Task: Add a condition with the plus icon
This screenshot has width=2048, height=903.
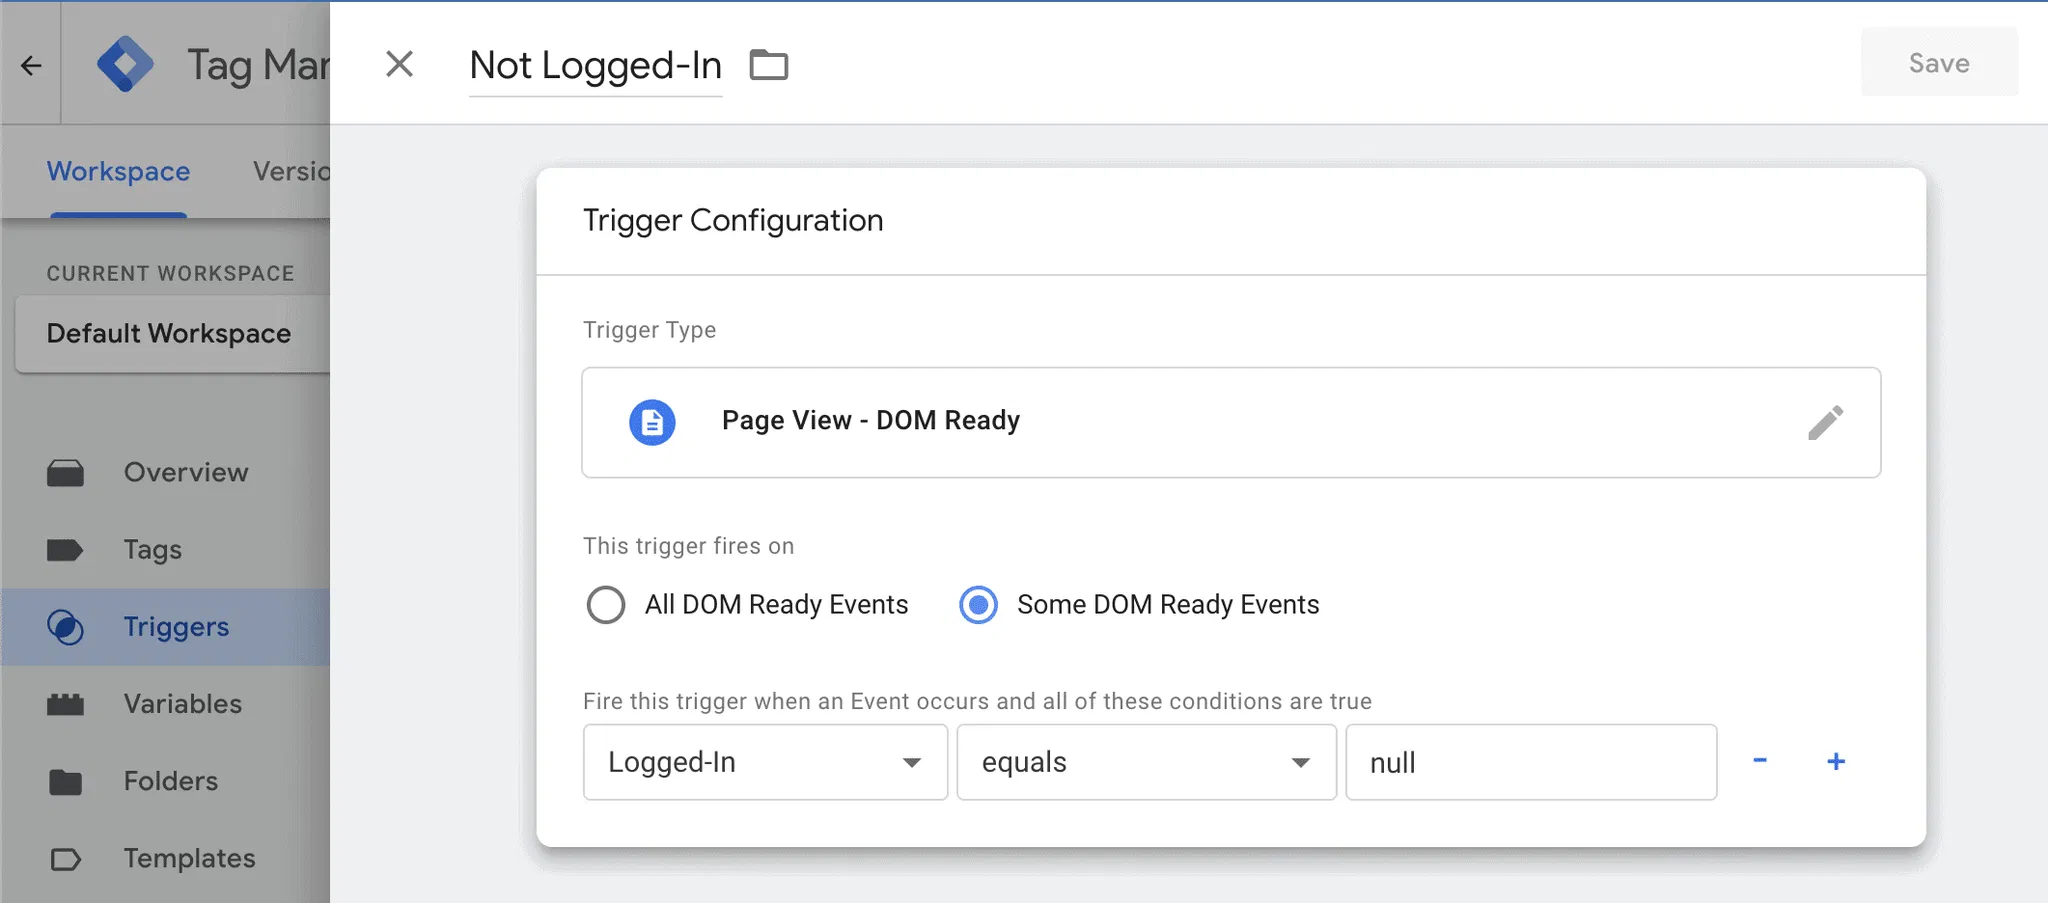Action: (x=1836, y=761)
